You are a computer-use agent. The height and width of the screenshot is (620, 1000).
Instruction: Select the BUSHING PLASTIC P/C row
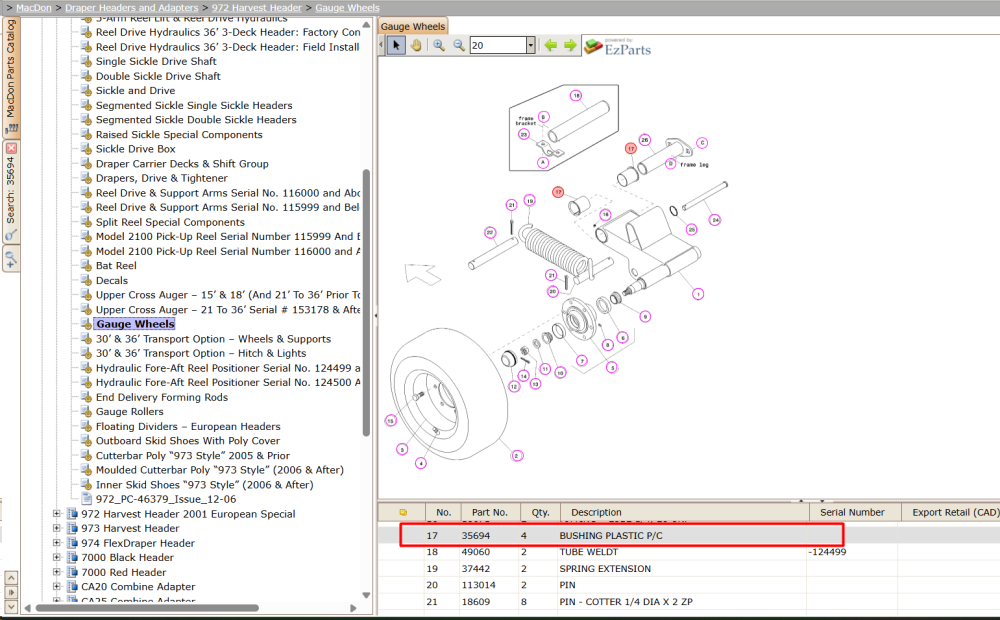[622, 535]
